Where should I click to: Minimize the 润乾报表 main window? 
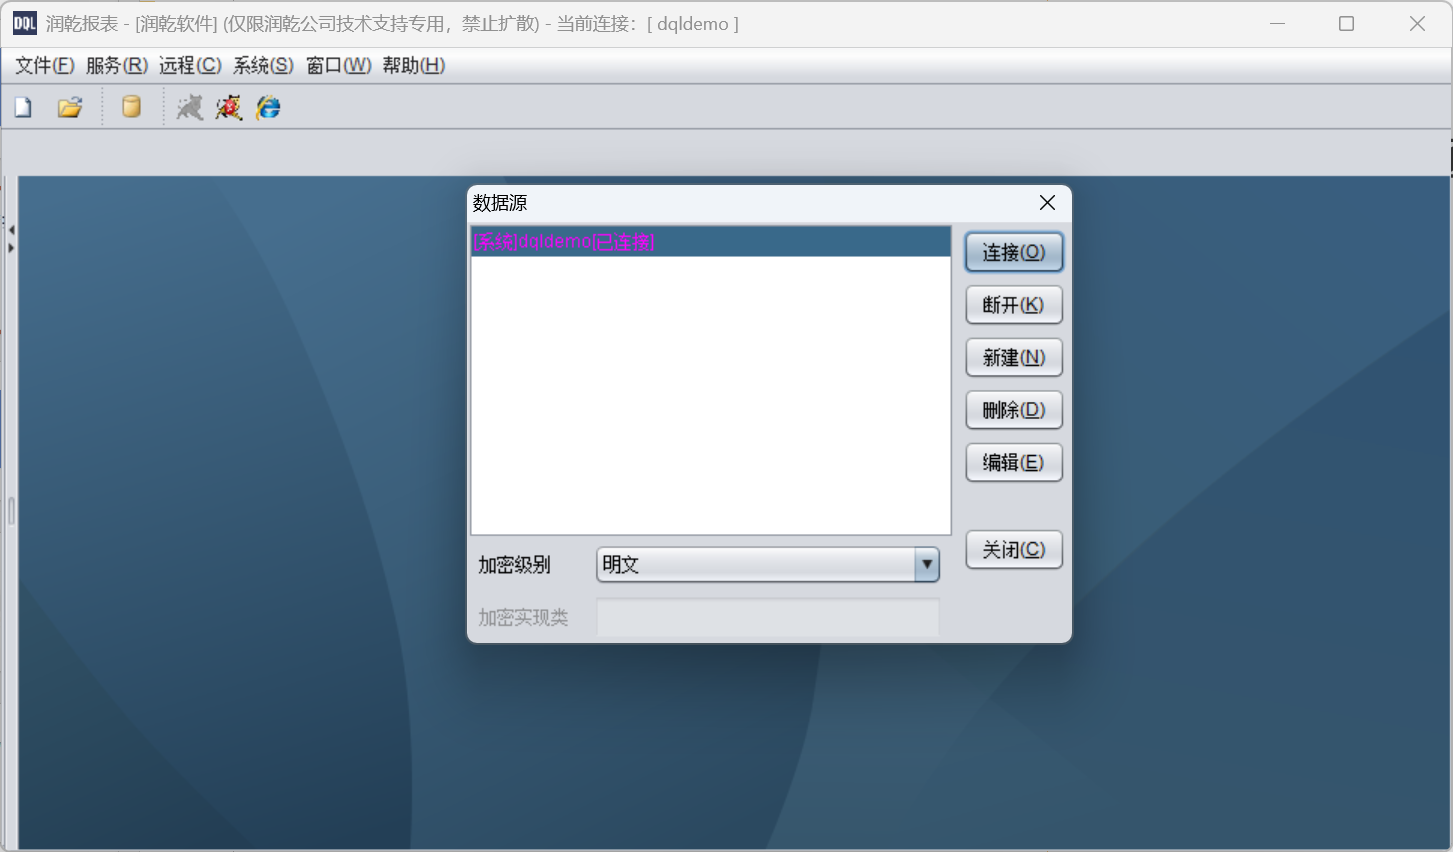[1277, 23]
